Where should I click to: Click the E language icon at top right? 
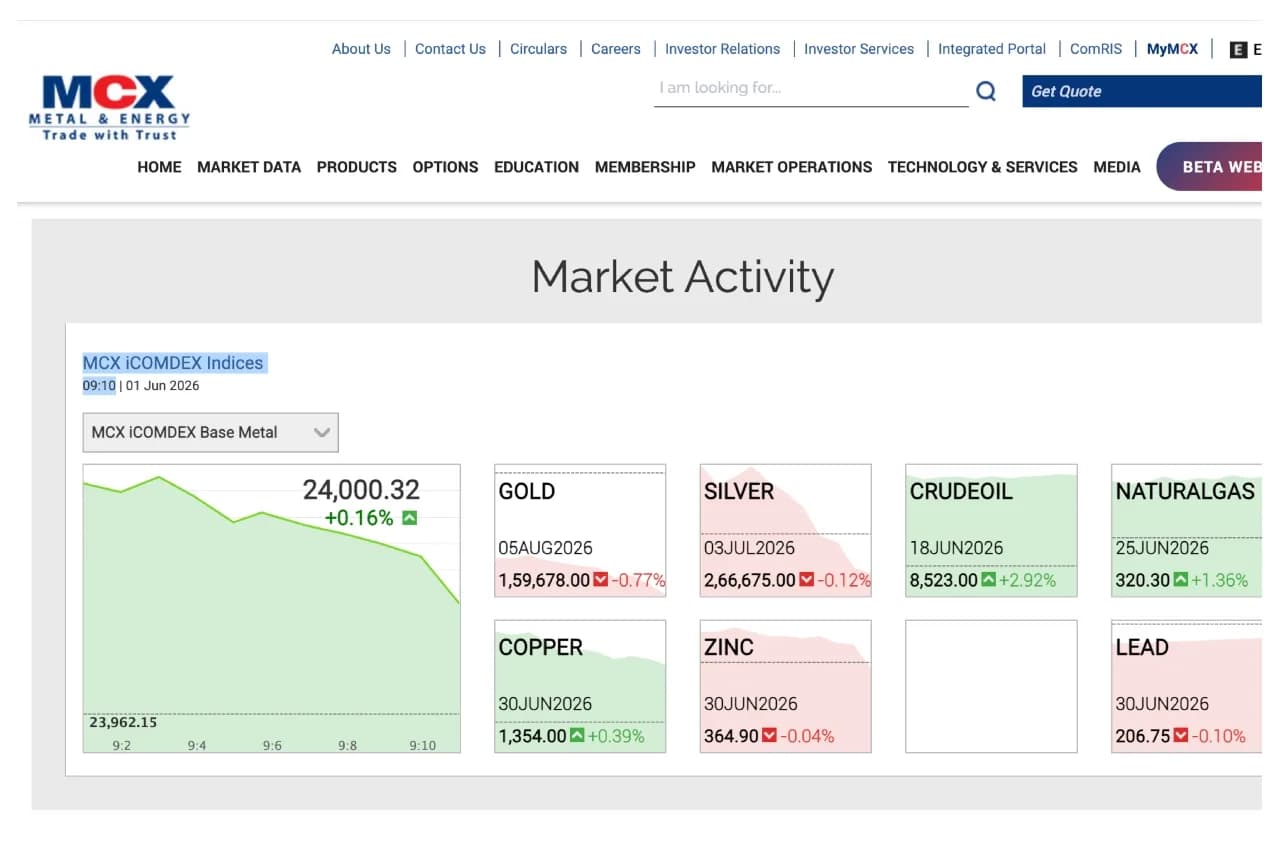(1238, 49)
